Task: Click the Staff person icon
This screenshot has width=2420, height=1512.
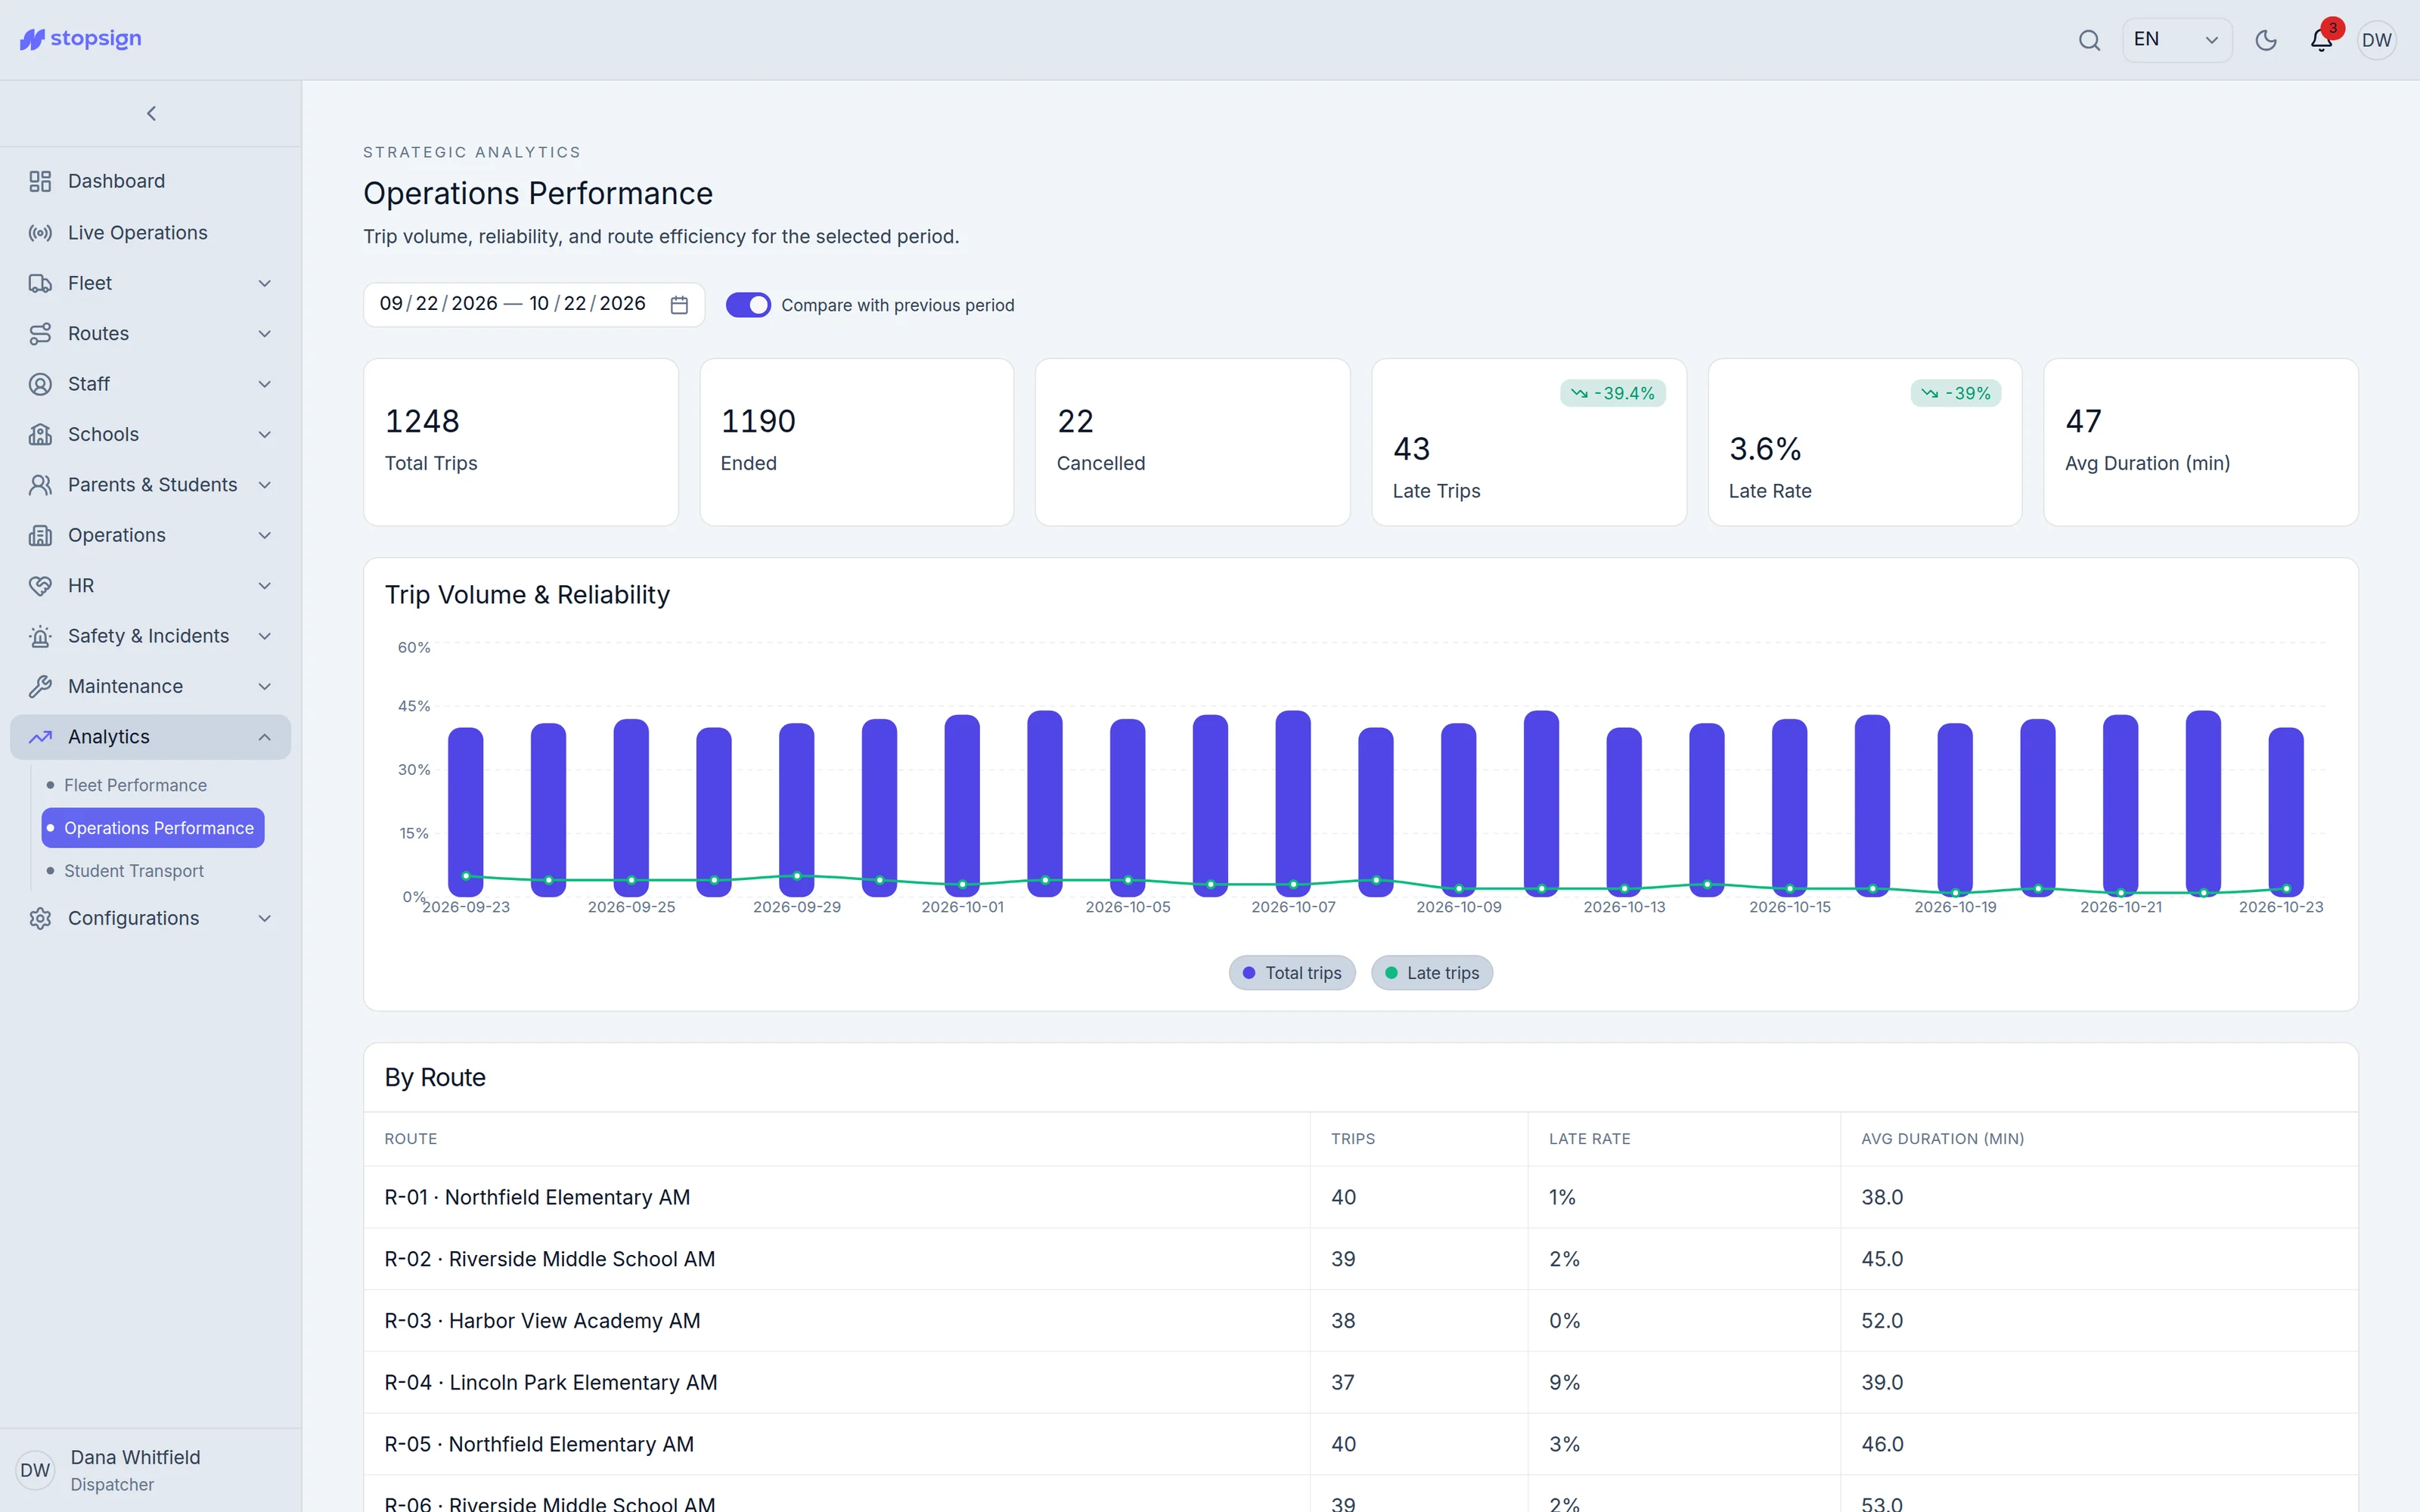Action: click(x=40, y=384)
